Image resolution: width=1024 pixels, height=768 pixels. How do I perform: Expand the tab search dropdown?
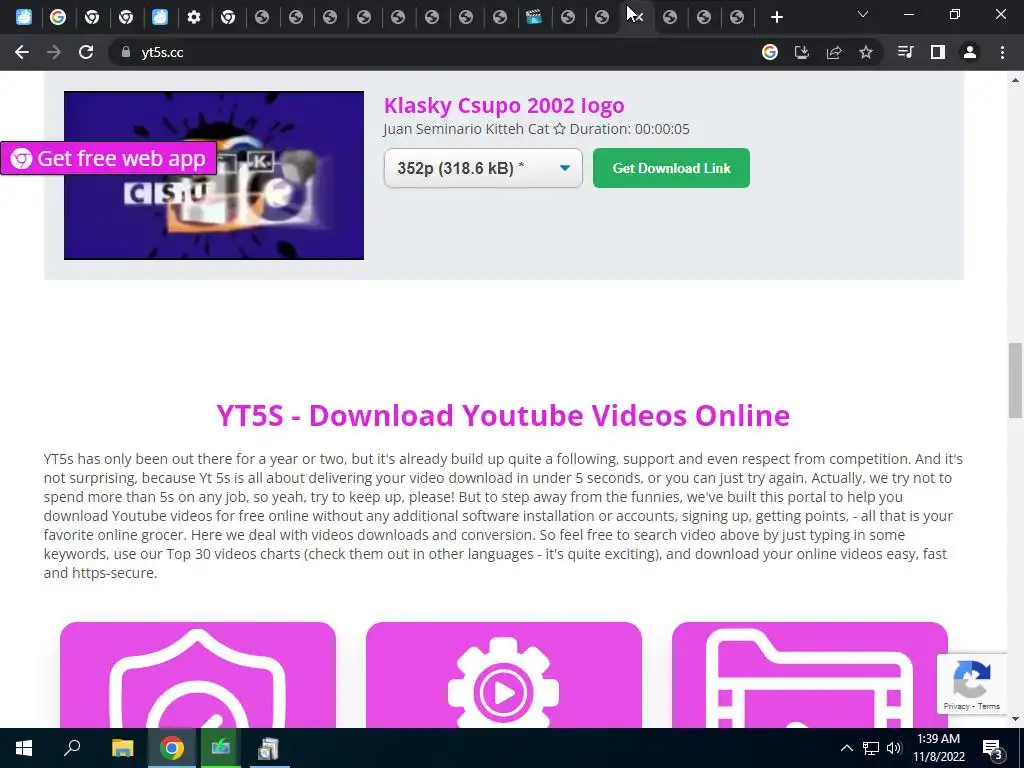point(863,14)
